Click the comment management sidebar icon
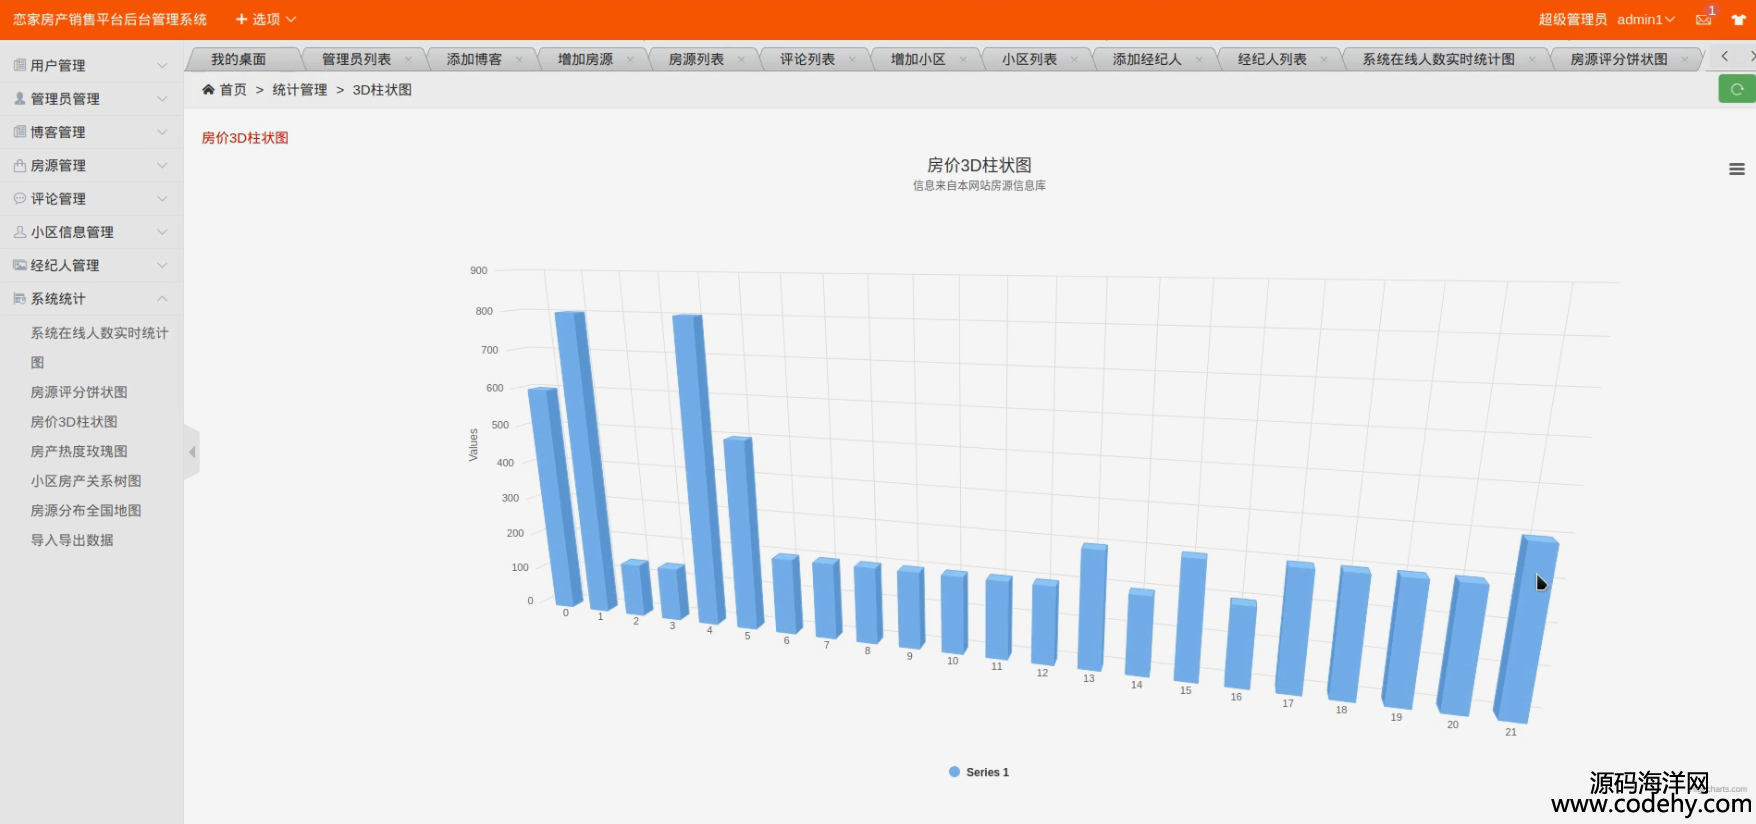The image size is (1756, 824). (20, 198)
